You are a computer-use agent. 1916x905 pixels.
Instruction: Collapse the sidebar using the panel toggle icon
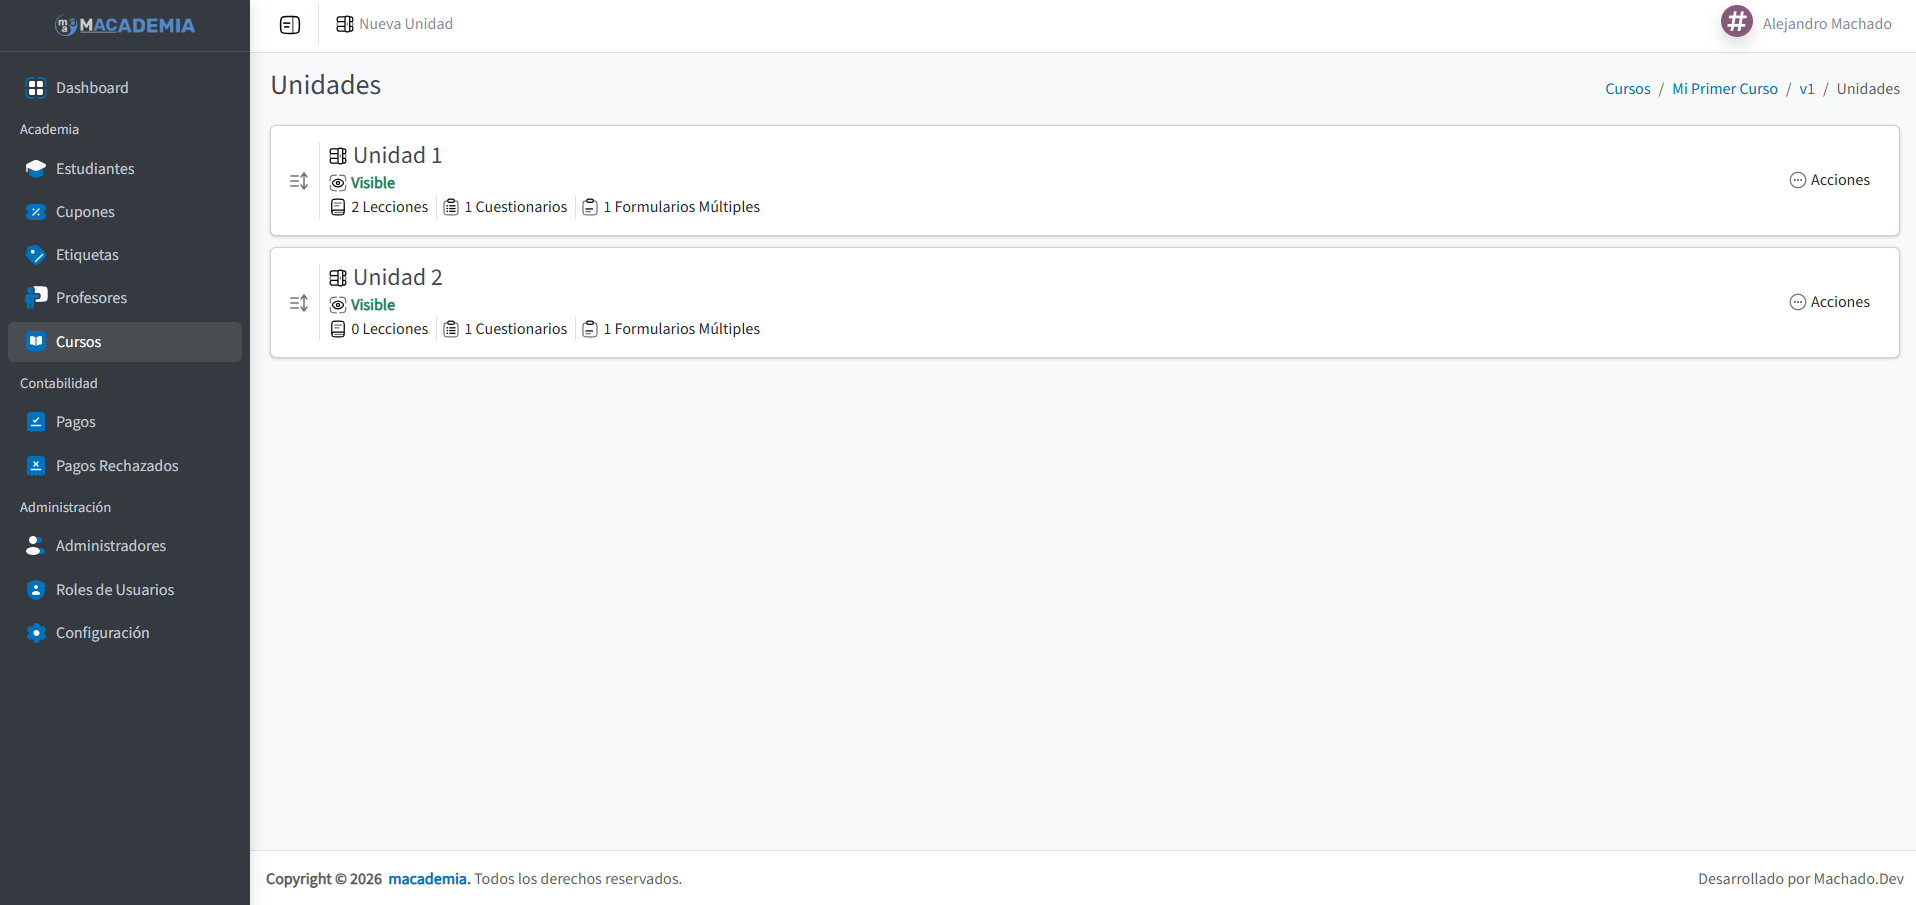pyautogui.click(x=290, y=24)
